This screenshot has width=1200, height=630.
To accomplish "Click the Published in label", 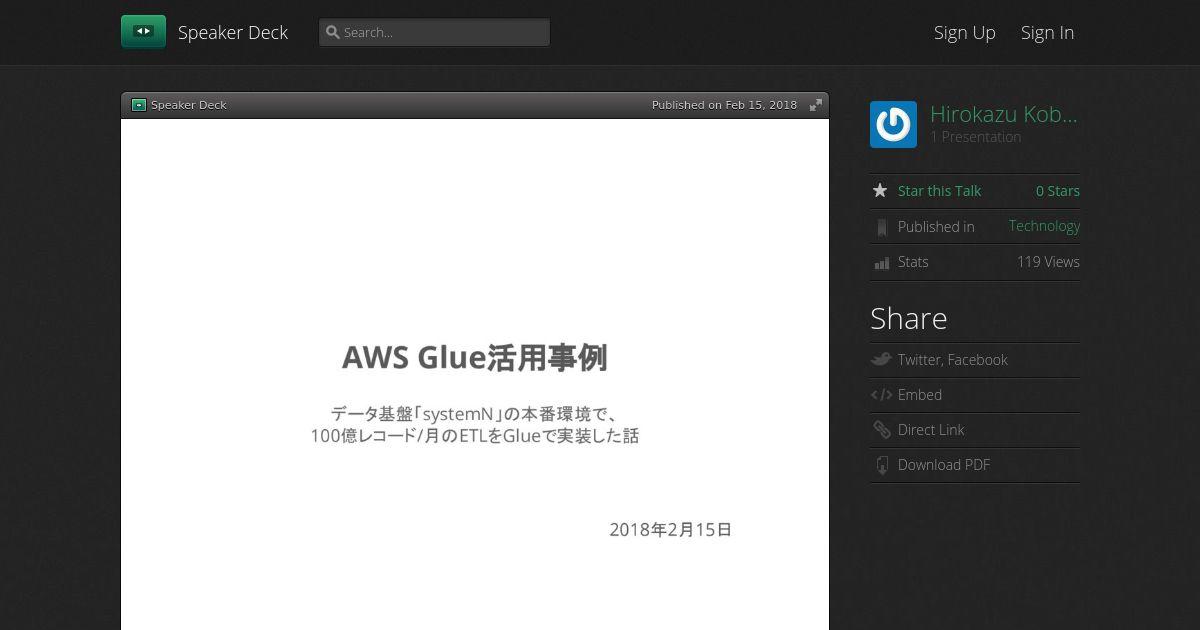I will 936,227.
